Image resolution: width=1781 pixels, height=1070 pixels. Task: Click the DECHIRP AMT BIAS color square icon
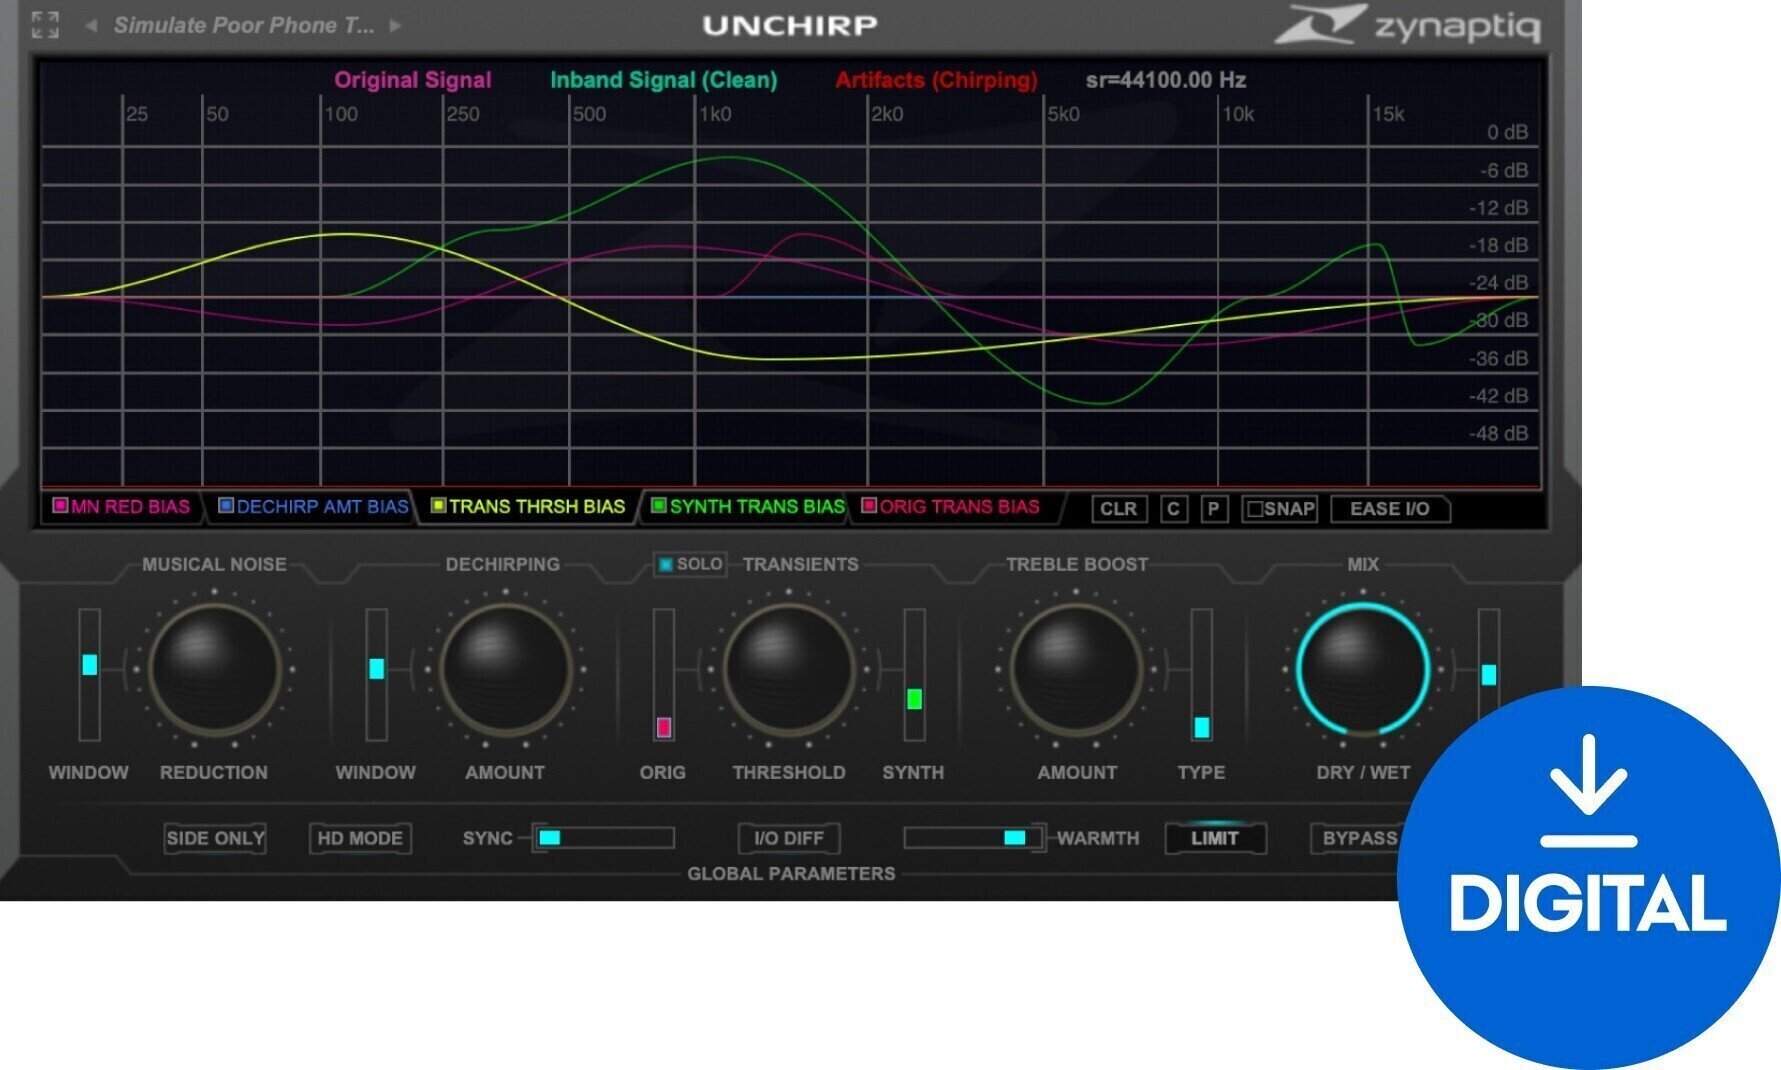point(226,508)
